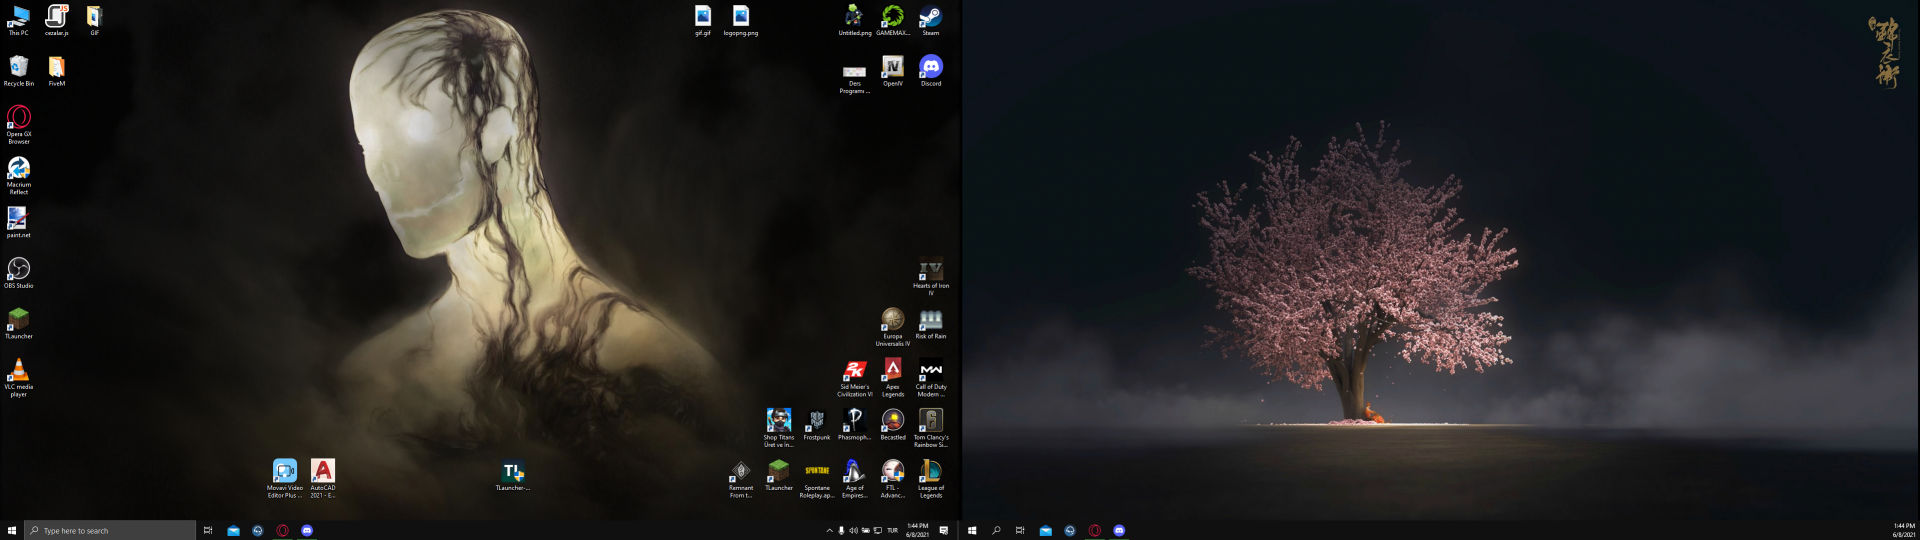1920x540 pixels.
Task: Open Apex Legends shortcut
Action: pyautogui.click(x=893, y=377)
